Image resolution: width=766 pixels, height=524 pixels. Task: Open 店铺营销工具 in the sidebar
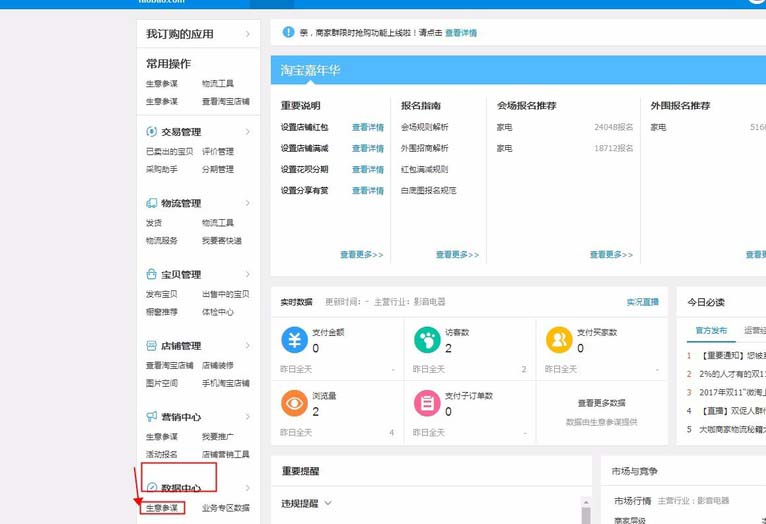click(x=226, y=455)
